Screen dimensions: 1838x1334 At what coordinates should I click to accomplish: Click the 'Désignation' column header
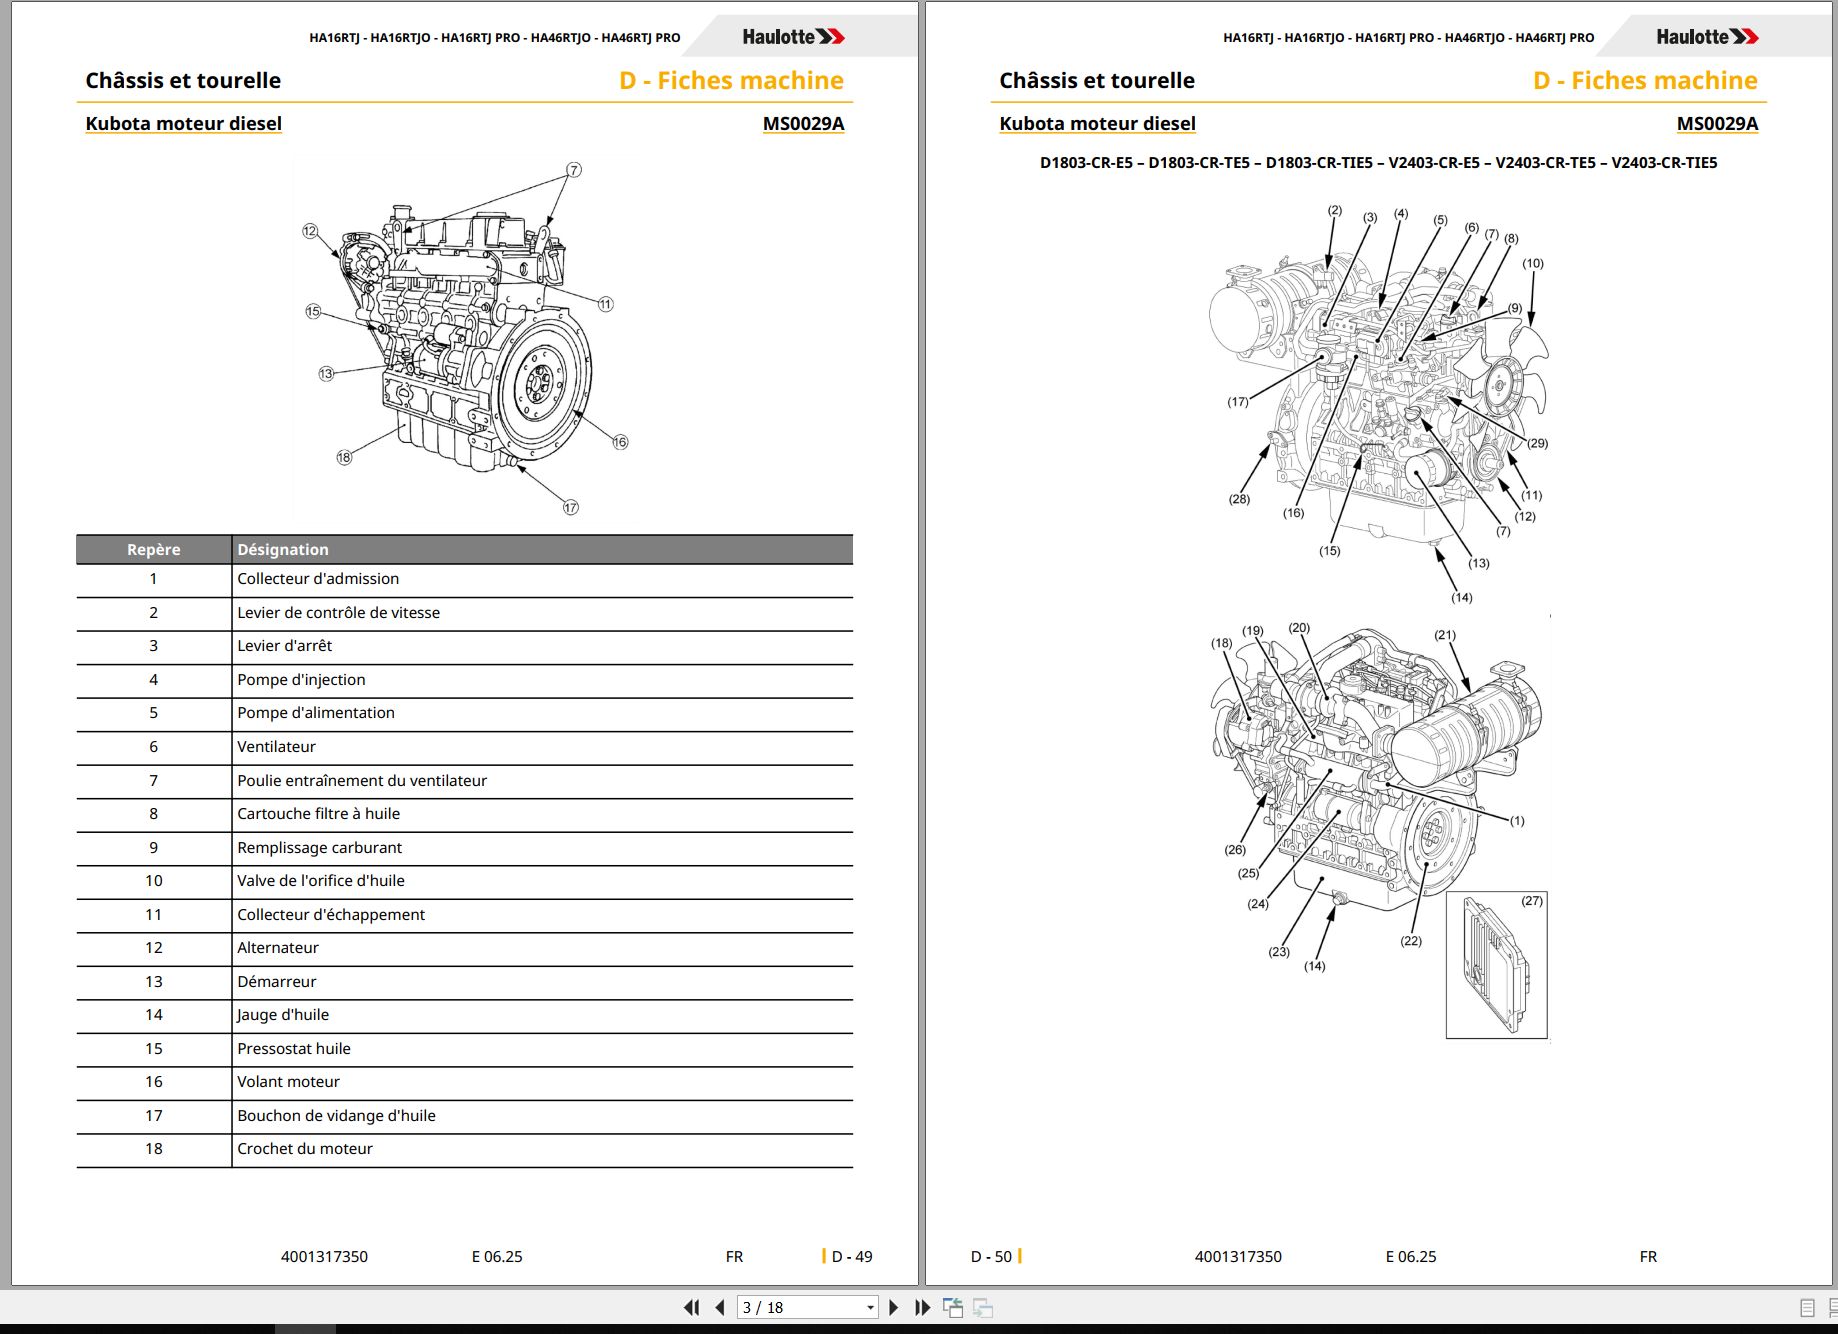point(542,549)
